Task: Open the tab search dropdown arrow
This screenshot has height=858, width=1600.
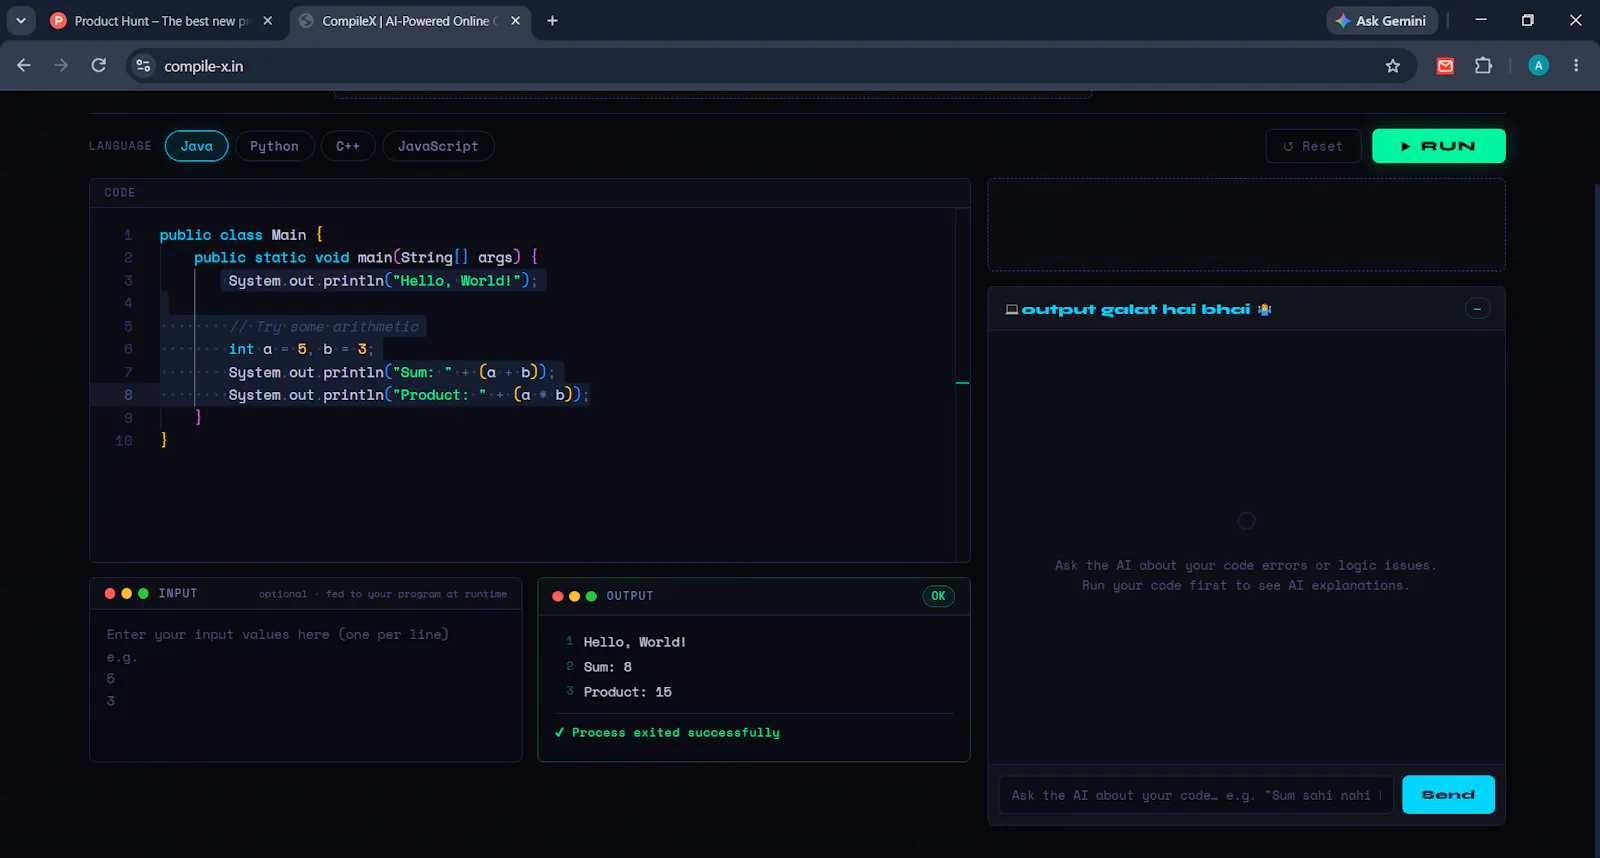Action: [x=21, y=21]
